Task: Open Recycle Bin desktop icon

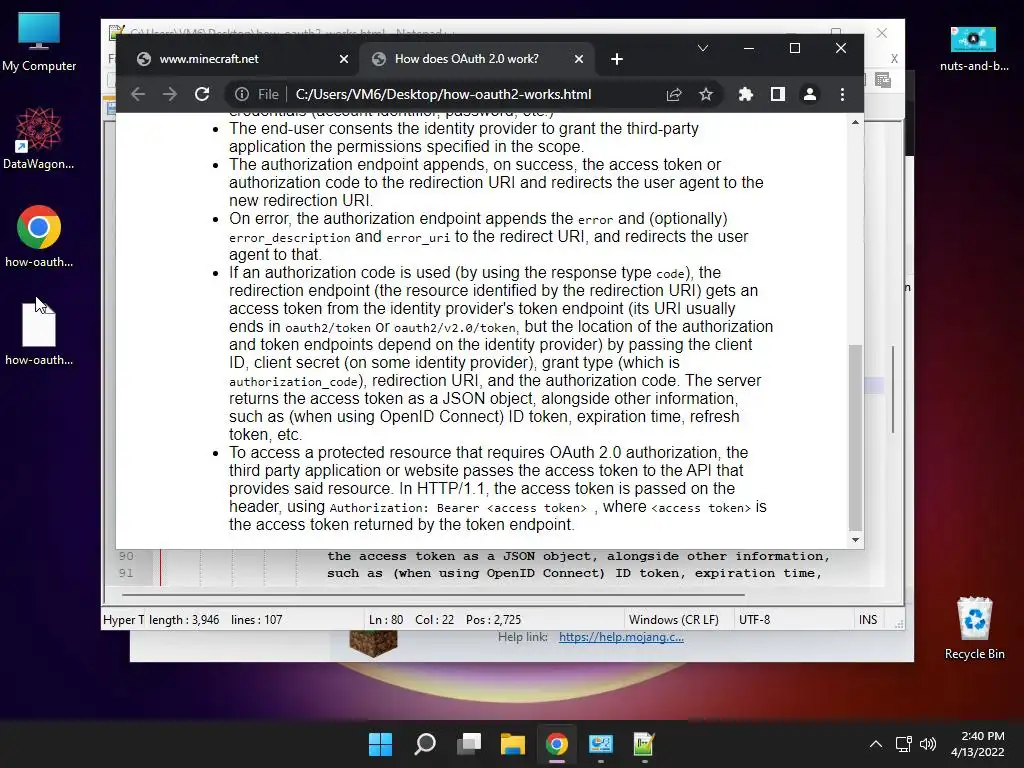Action: [974, 628]
